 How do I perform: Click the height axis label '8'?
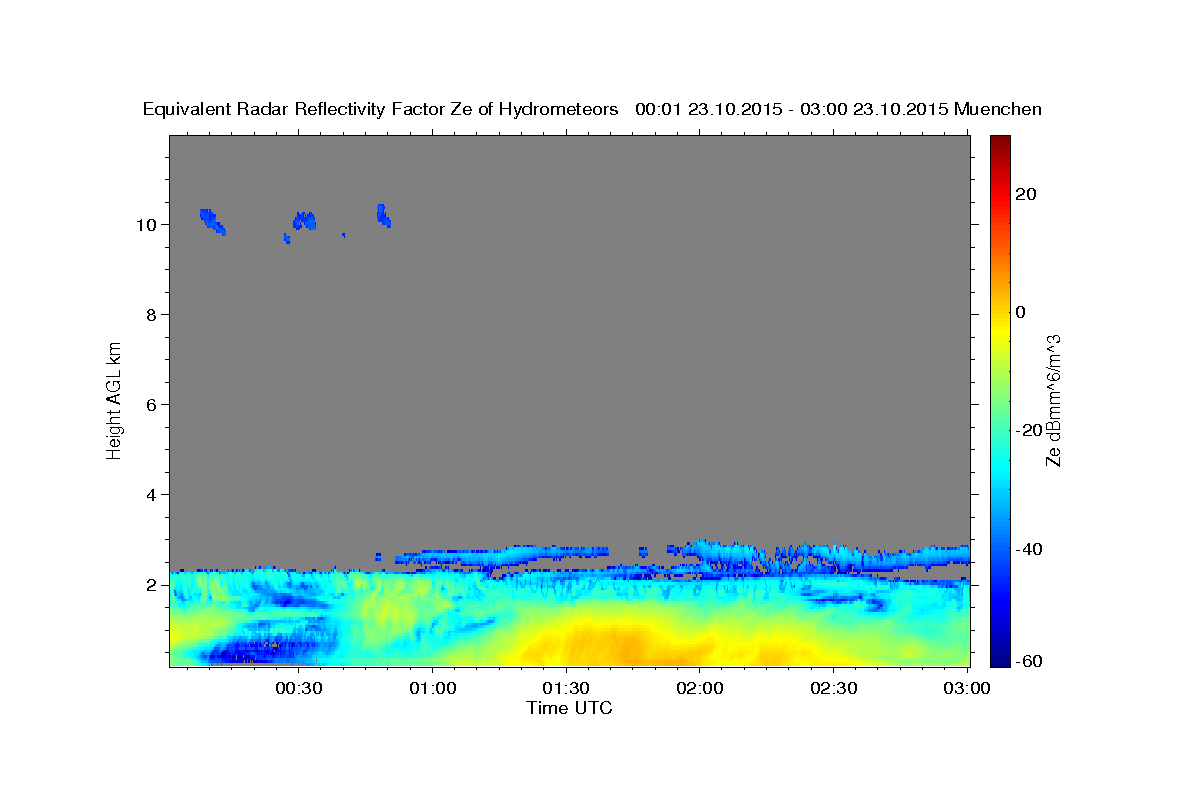click(151, 315)
